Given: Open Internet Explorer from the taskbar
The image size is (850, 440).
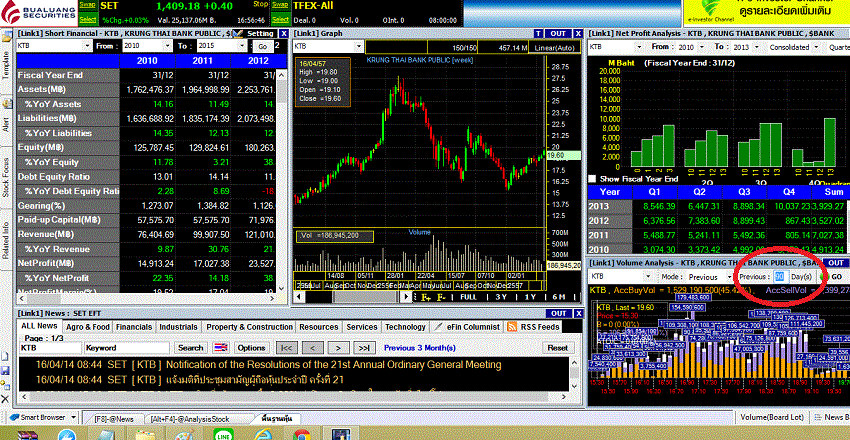Looking at the screenshot, I should coord(262,435).
